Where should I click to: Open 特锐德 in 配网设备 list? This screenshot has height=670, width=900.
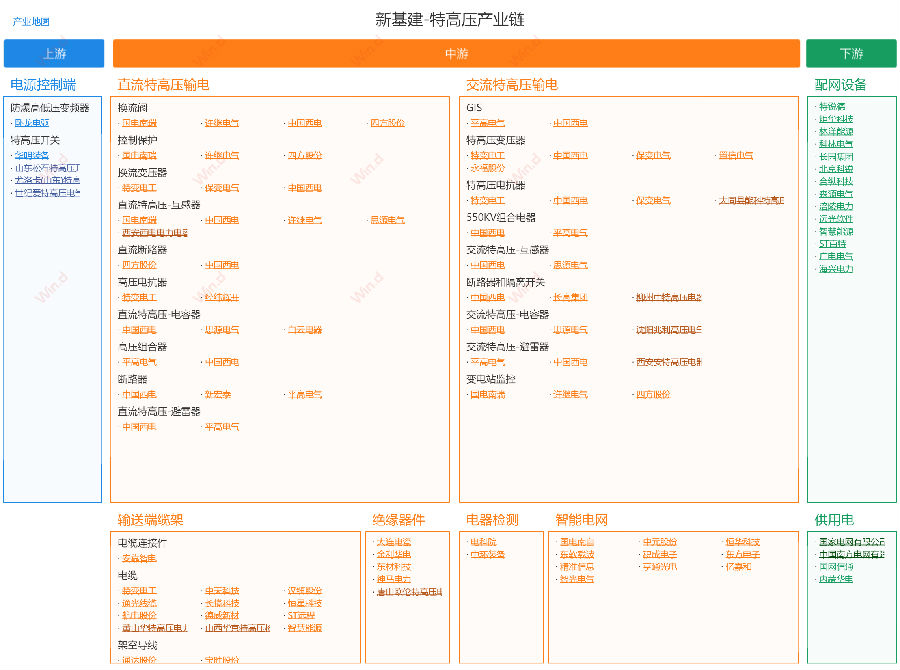(832, 106)
